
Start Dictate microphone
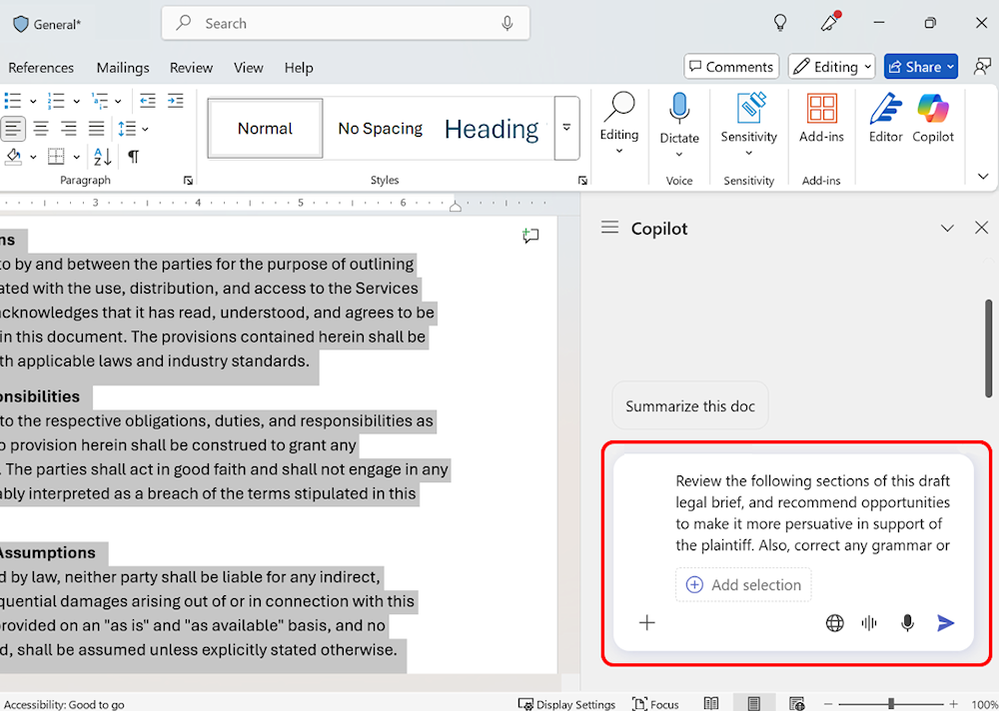679,126
